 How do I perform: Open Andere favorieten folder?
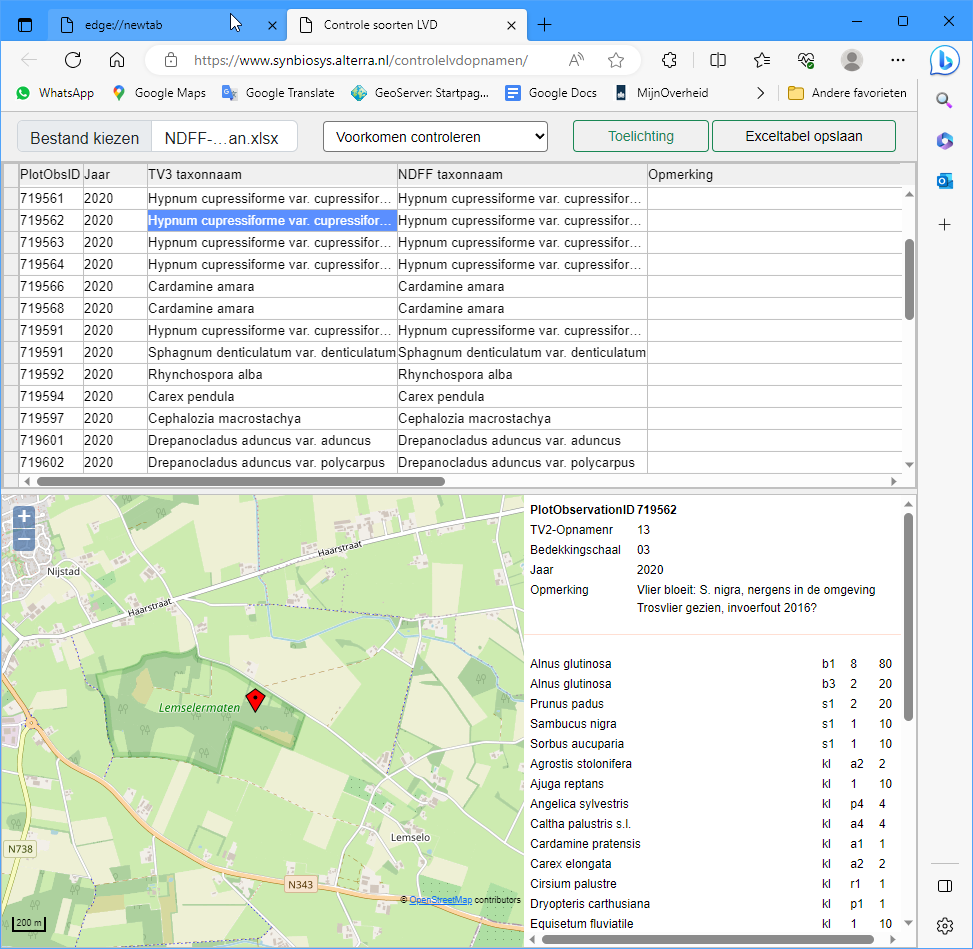click(846, 93)
